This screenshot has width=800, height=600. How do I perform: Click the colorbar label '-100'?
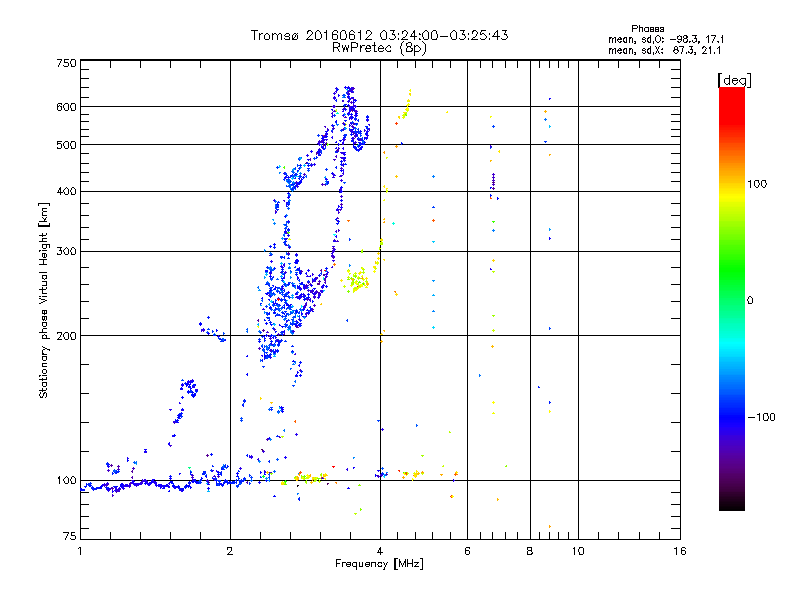pyautogui.click(x=761, y=417)
